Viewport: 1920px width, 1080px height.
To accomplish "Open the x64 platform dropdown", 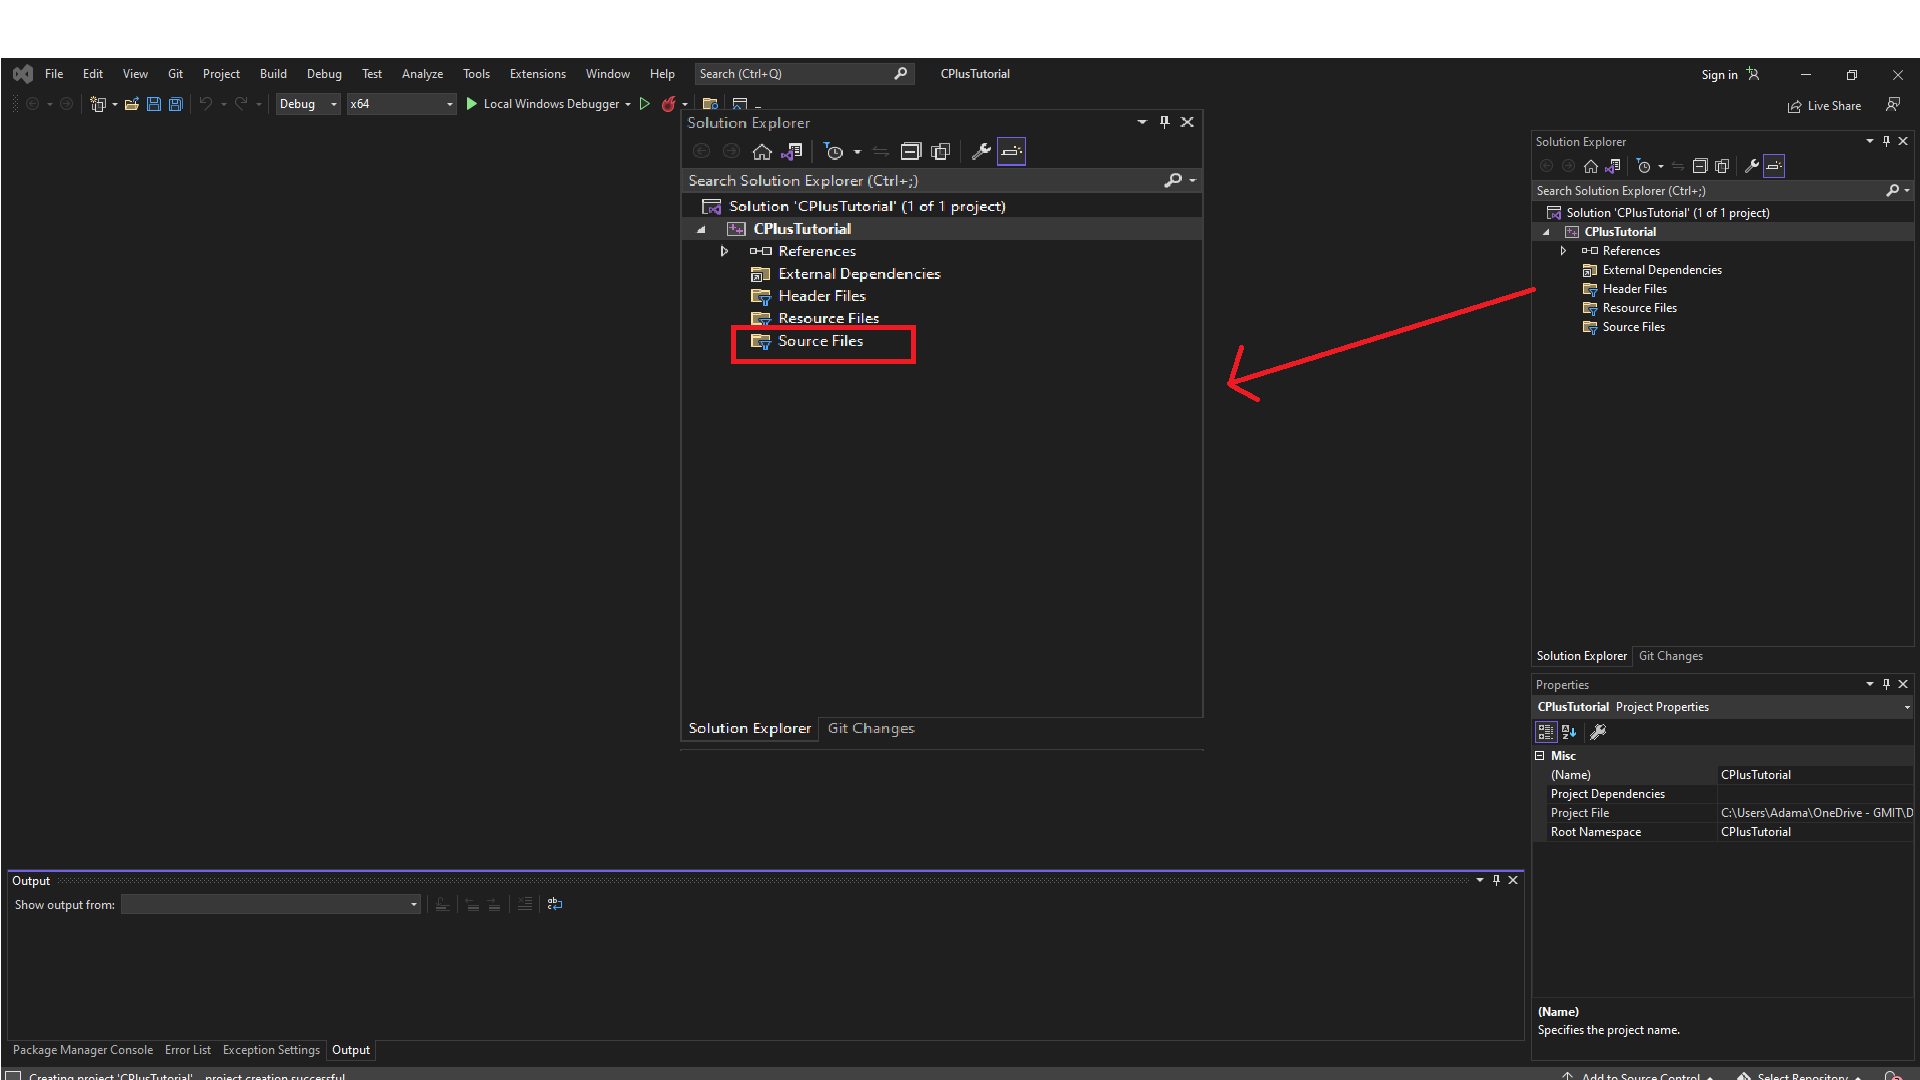I will 401,104.
